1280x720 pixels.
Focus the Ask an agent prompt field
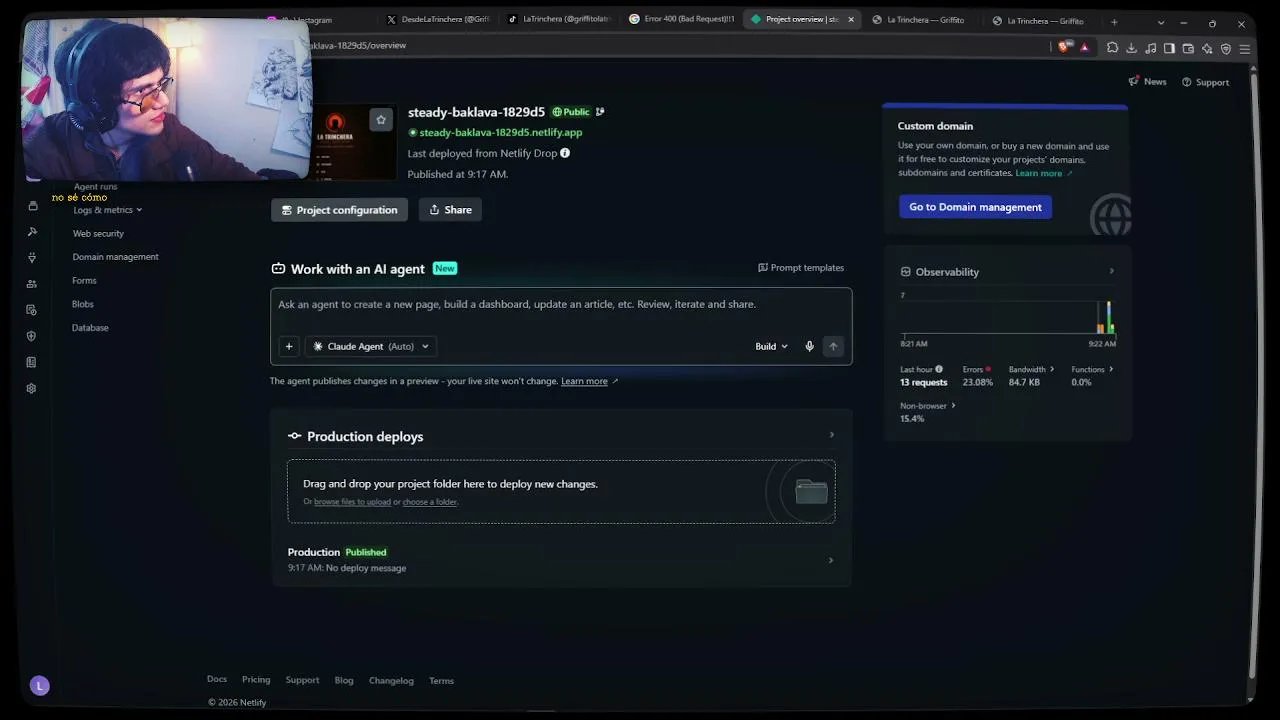click(x=561, y=304)
